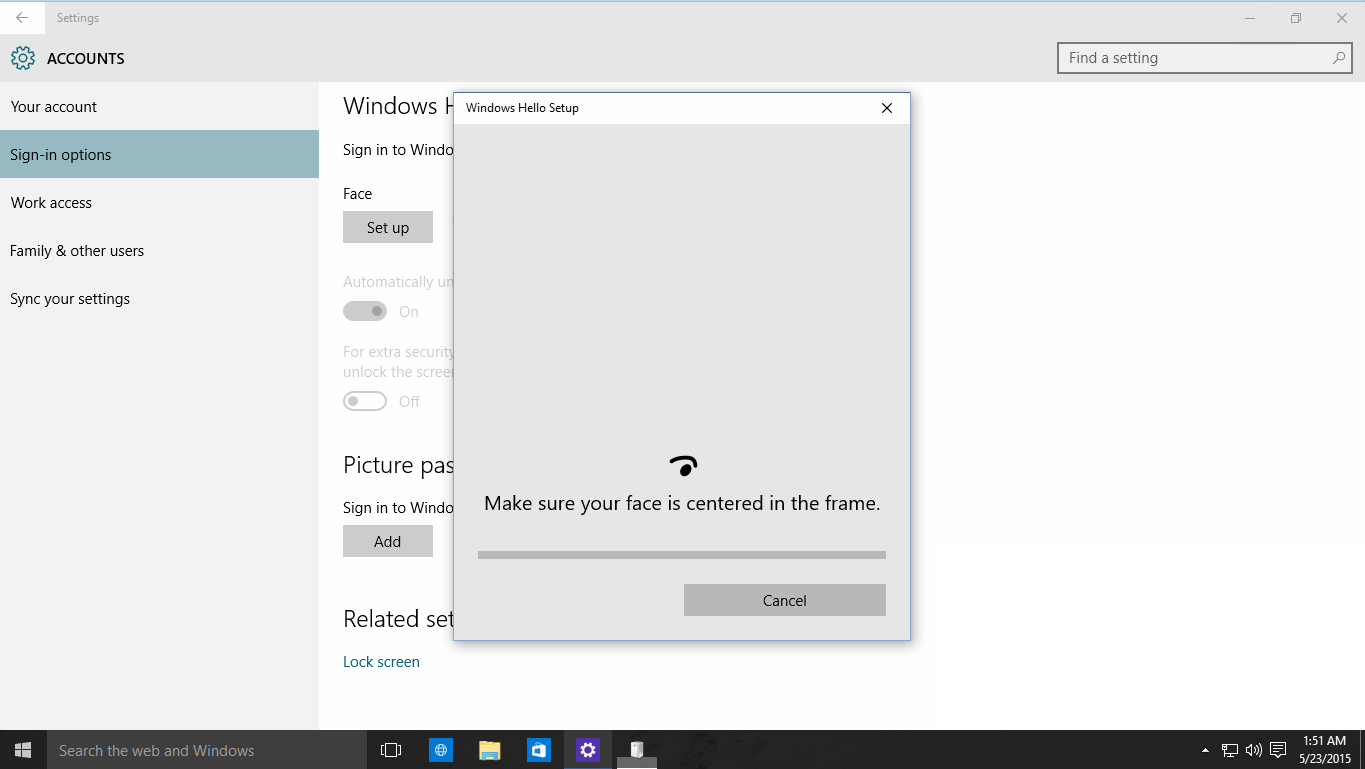Image resolution: width=1365 pixels, height=769 pixels.
Task: Click the search magnifier in Find a setting
Action: 1339,58
